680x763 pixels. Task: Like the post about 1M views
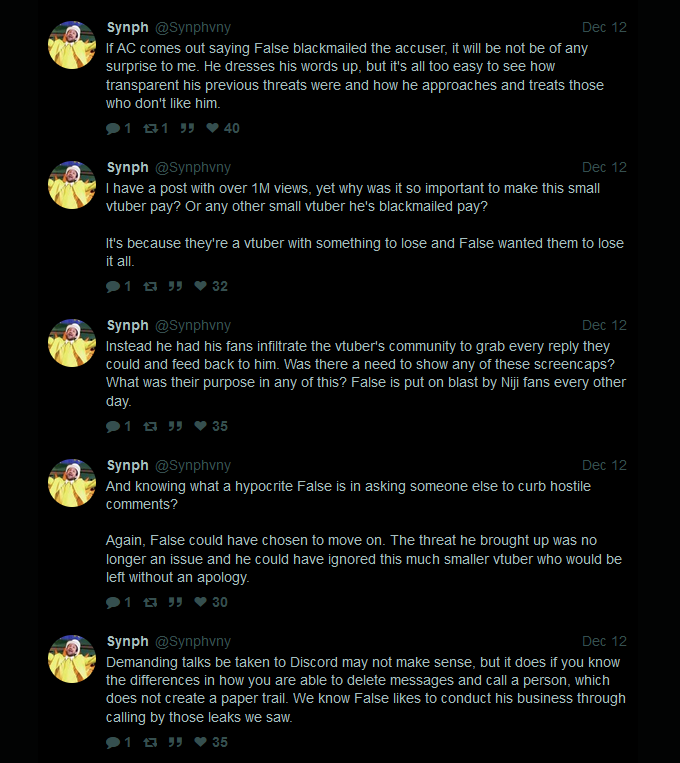(x=201, y=286)
